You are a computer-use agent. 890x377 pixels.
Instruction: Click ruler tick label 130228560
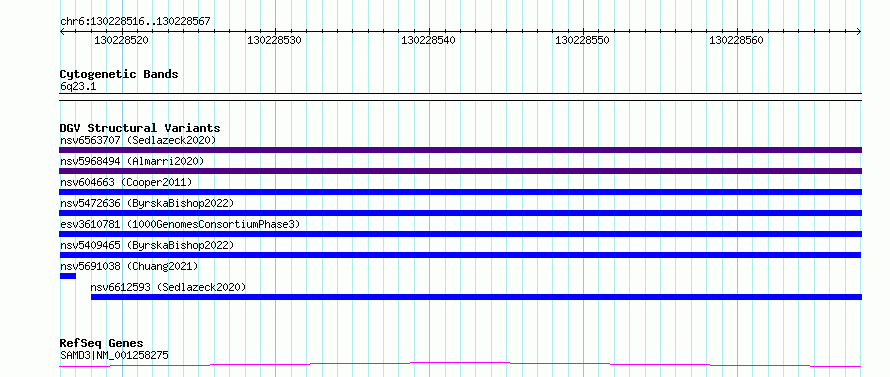click(736, 40)
